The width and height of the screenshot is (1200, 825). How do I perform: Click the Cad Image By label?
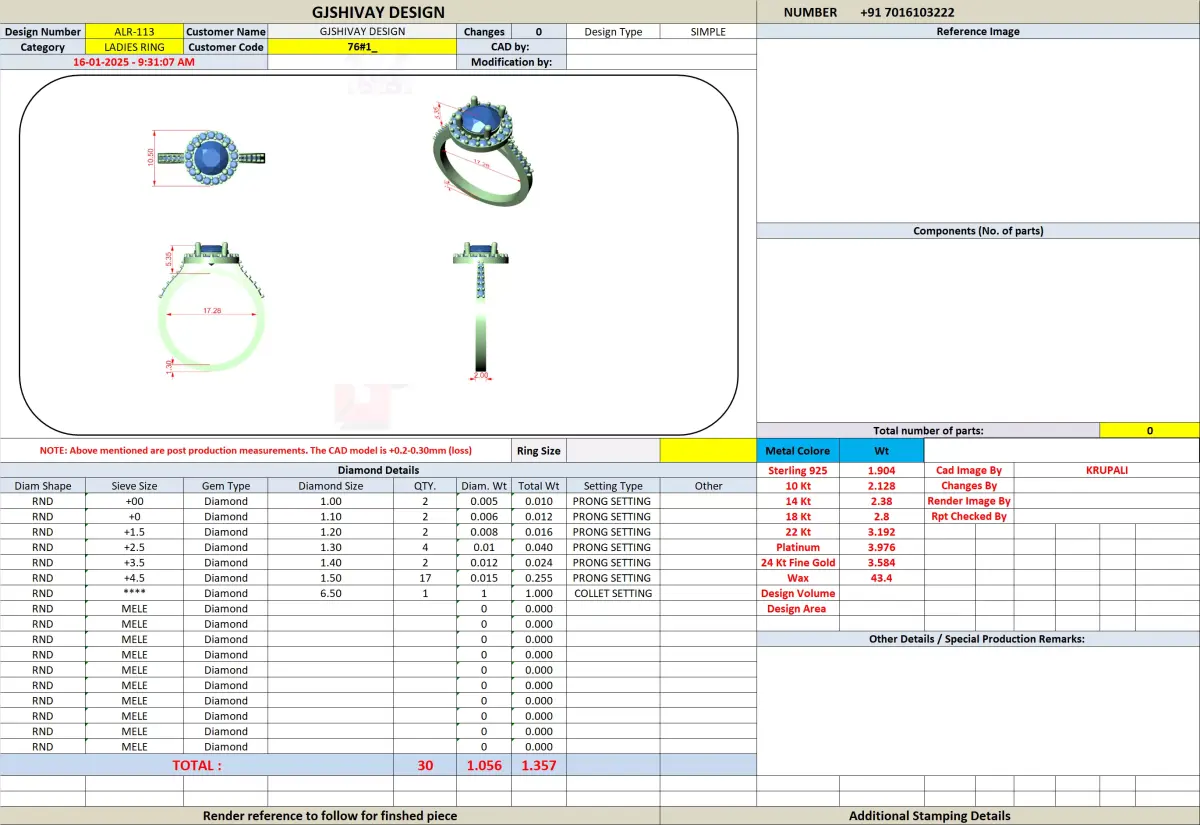coord(968,470)
